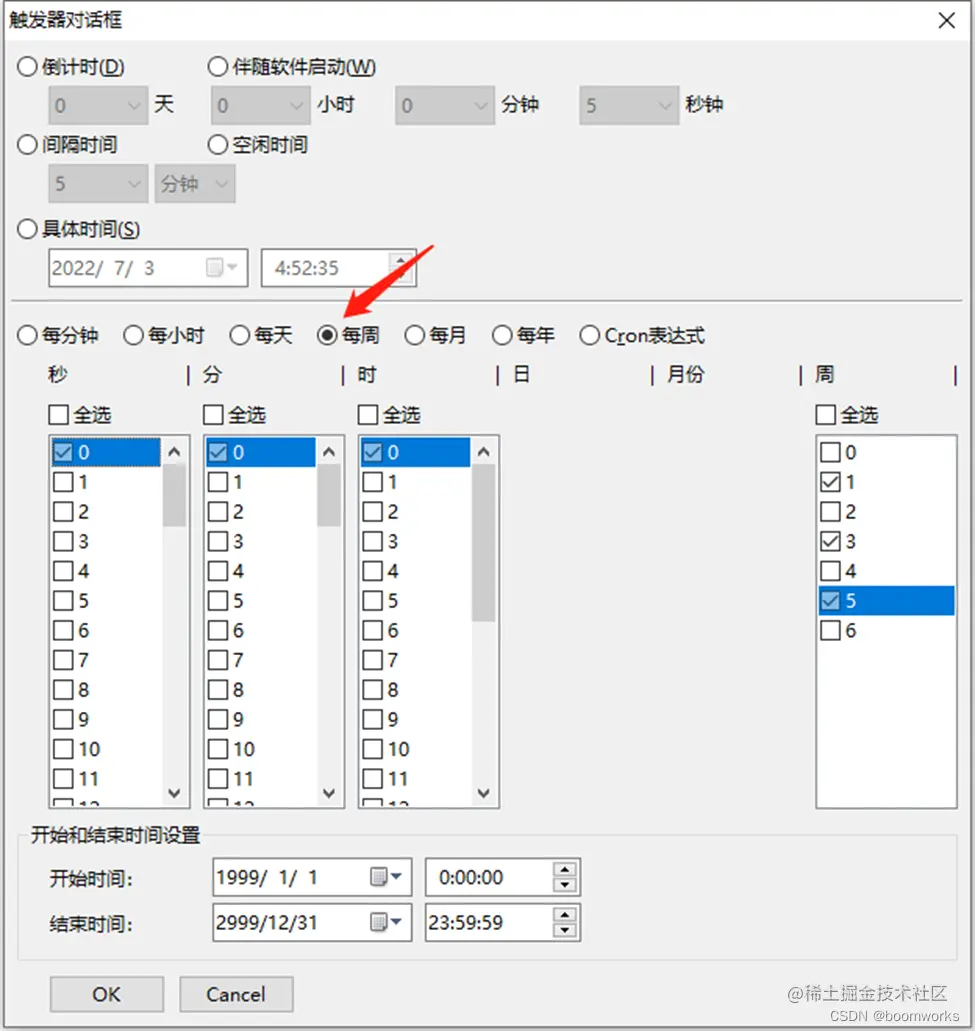Image resolution: width=975 pixels, height=1031 pixels.
Task: Dismiss dialog with Cancel button
Action: click(x=236, y=994)
